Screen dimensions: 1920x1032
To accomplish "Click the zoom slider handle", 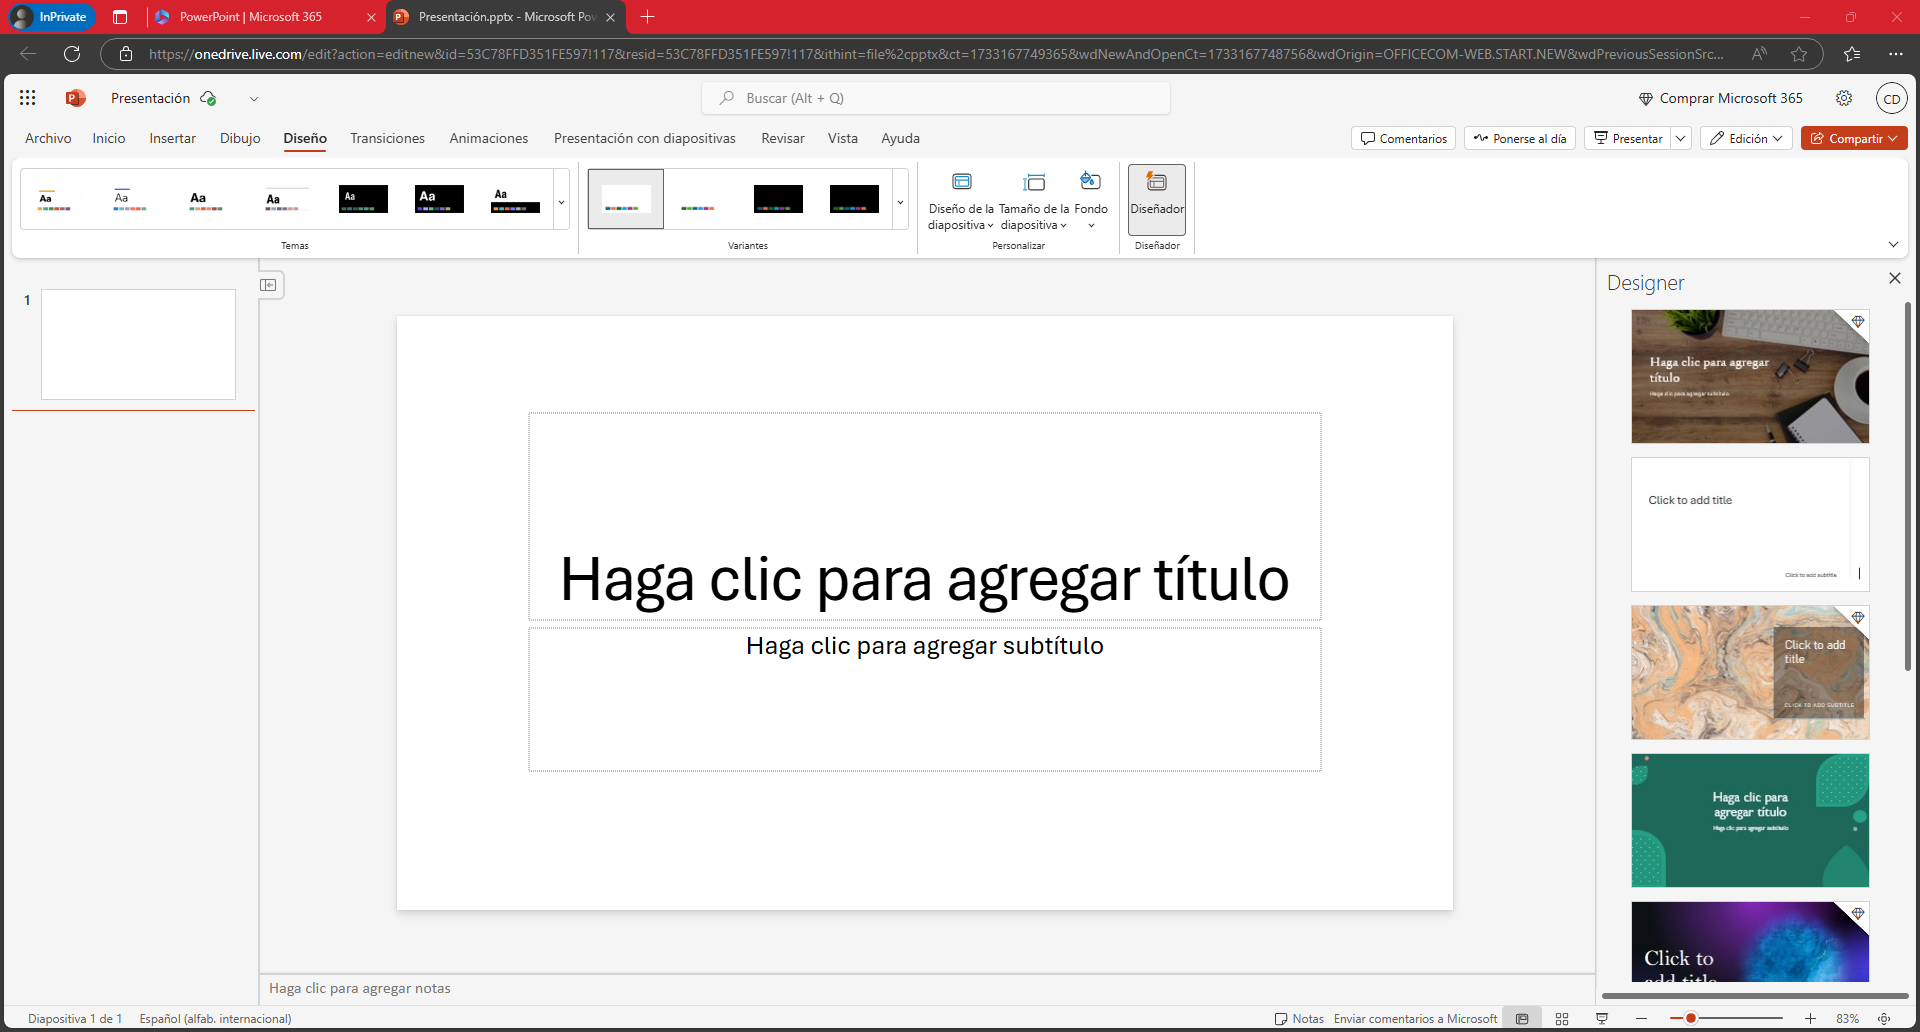I will pos(1690,1019).
